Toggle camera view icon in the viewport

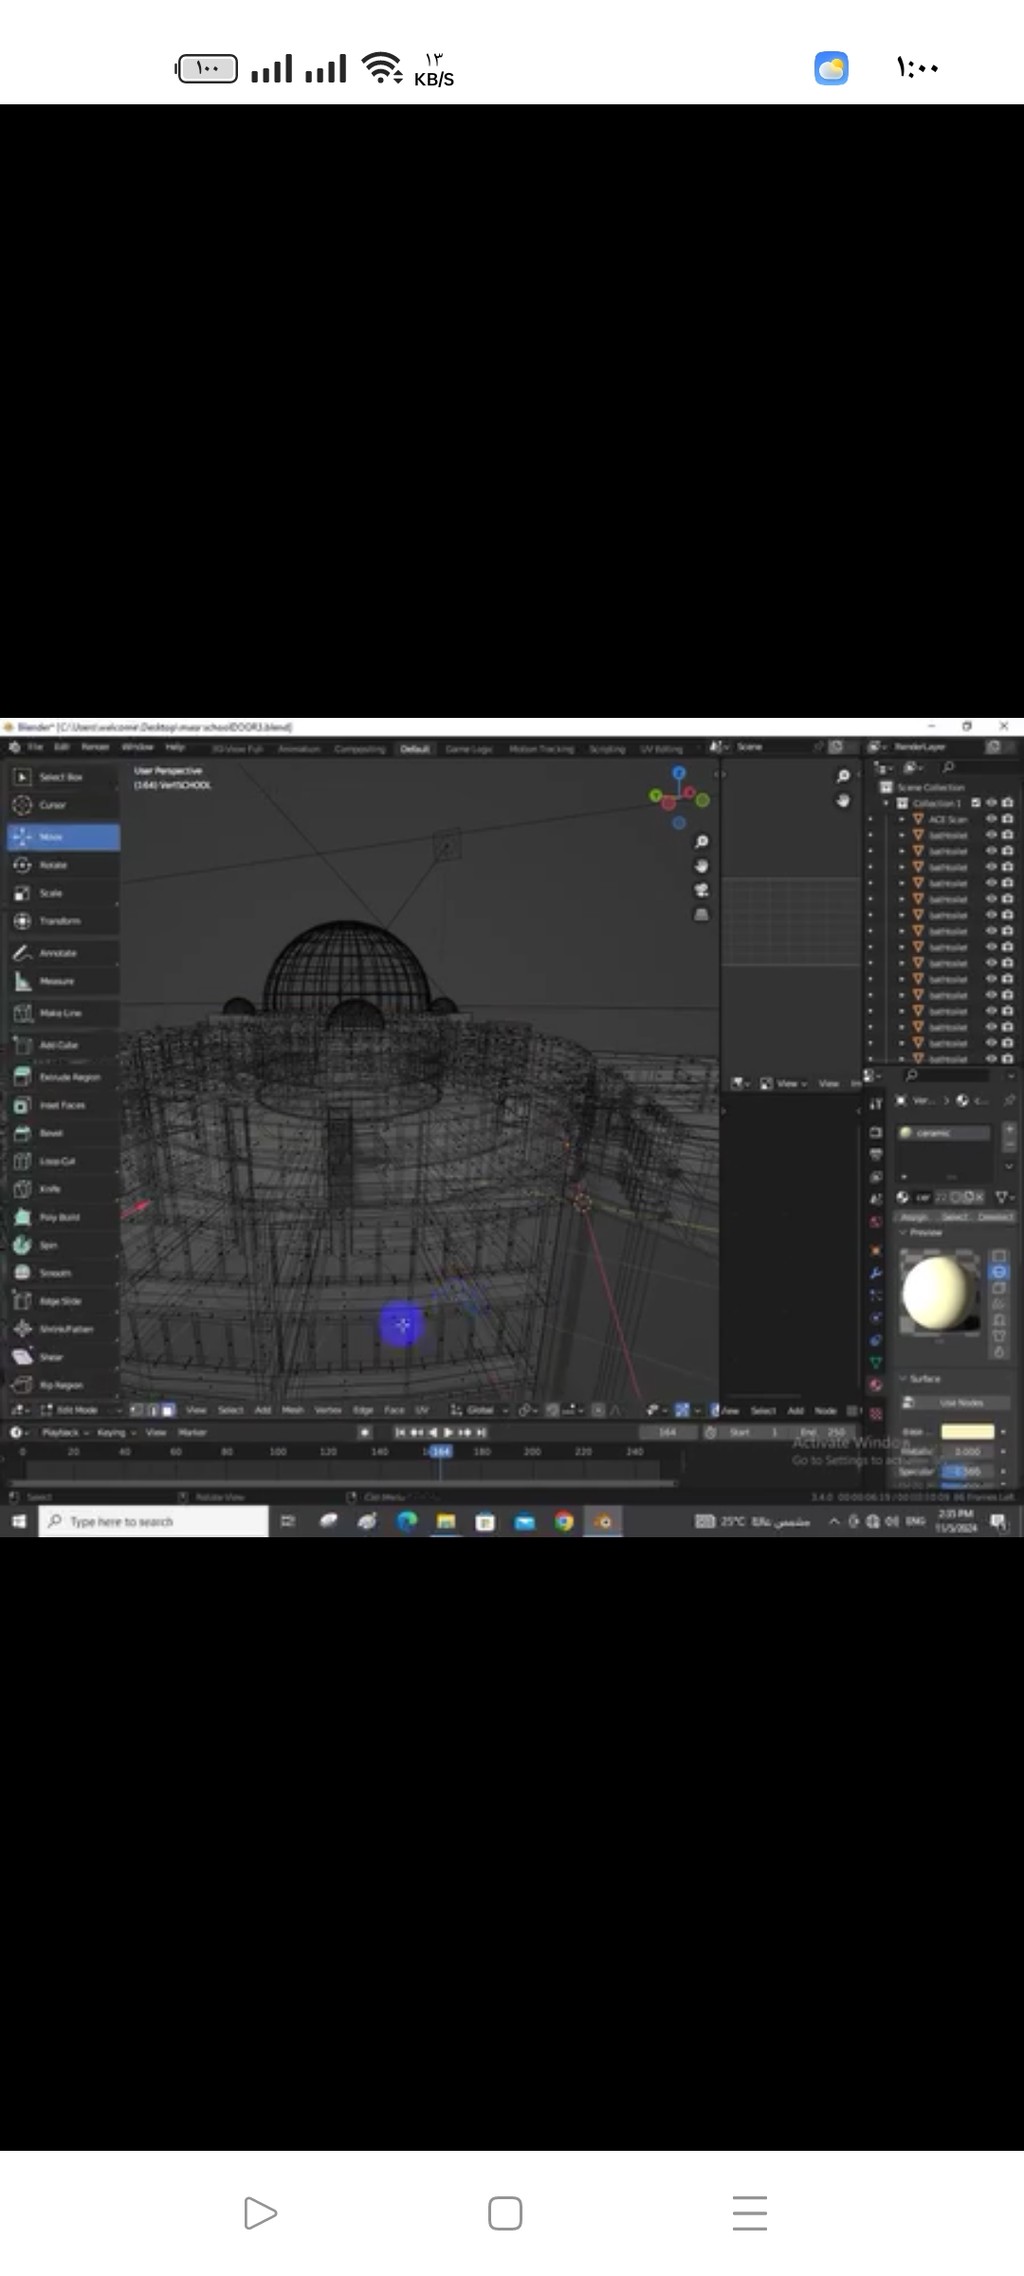(x=701, y=890)
